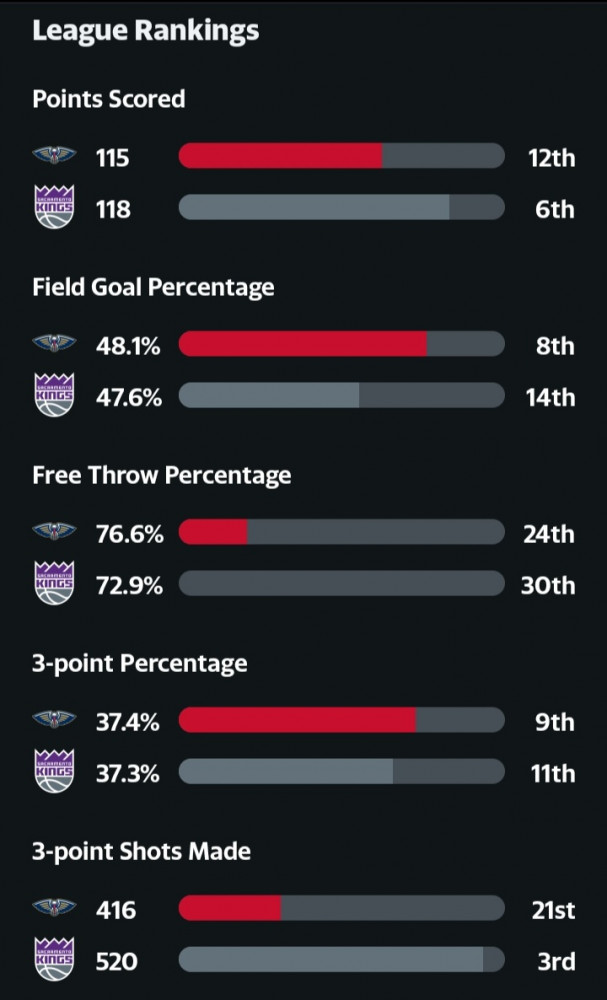Image resolution: width=607 pixels, height=1000 pixels.
Task: Open Kings logo next to 520 threes
Action: 54,959
